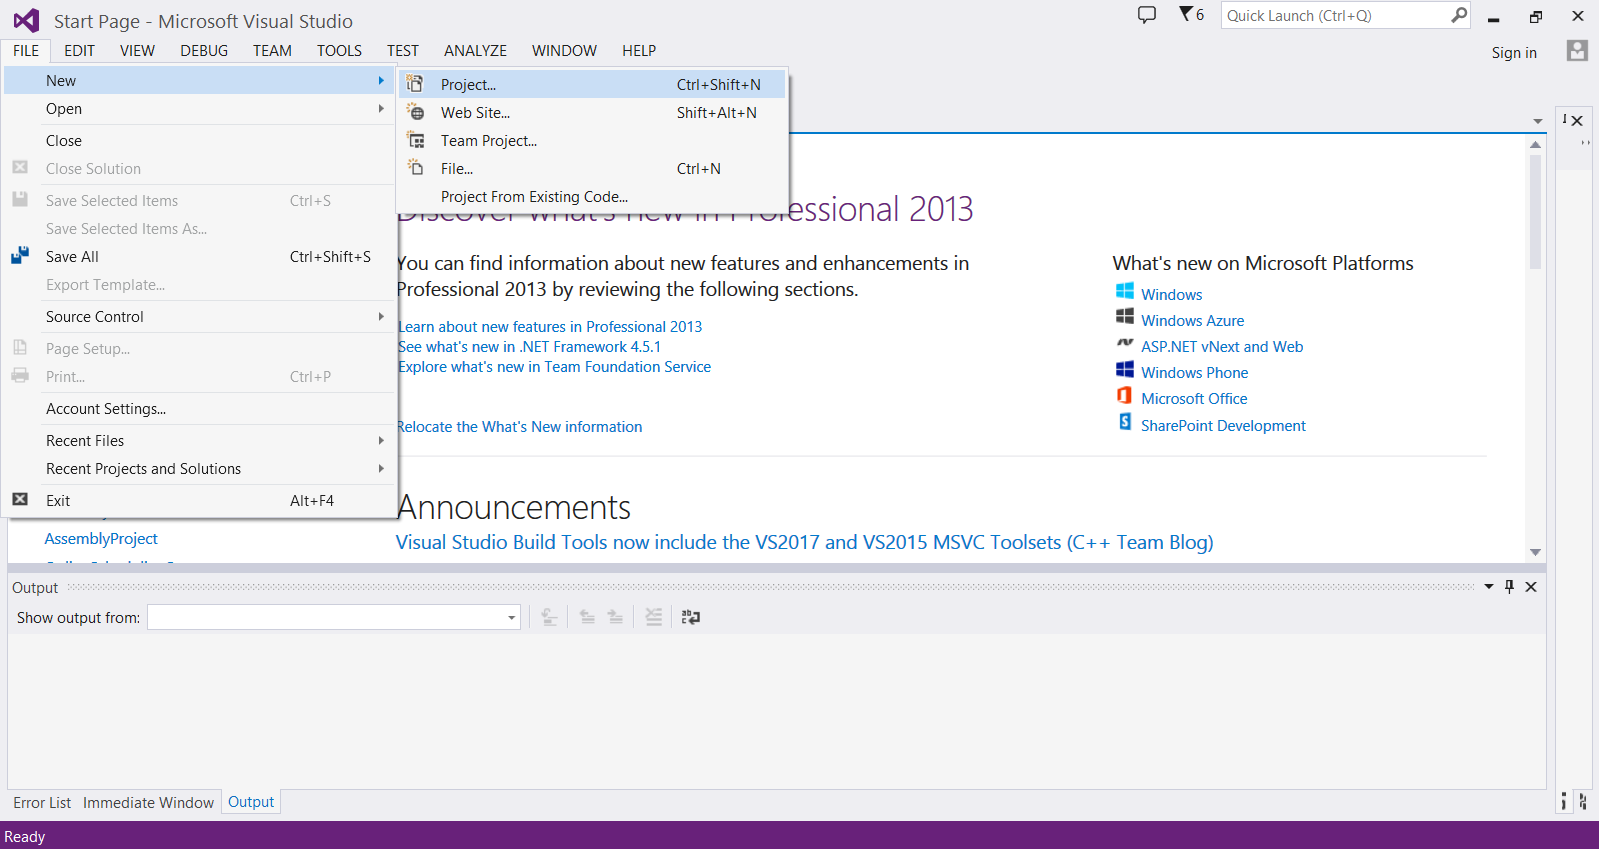This screenshot has width=1599, height=849.
Task: Pin the Output panel with auto-hide pin
Action: [1510, 587]
